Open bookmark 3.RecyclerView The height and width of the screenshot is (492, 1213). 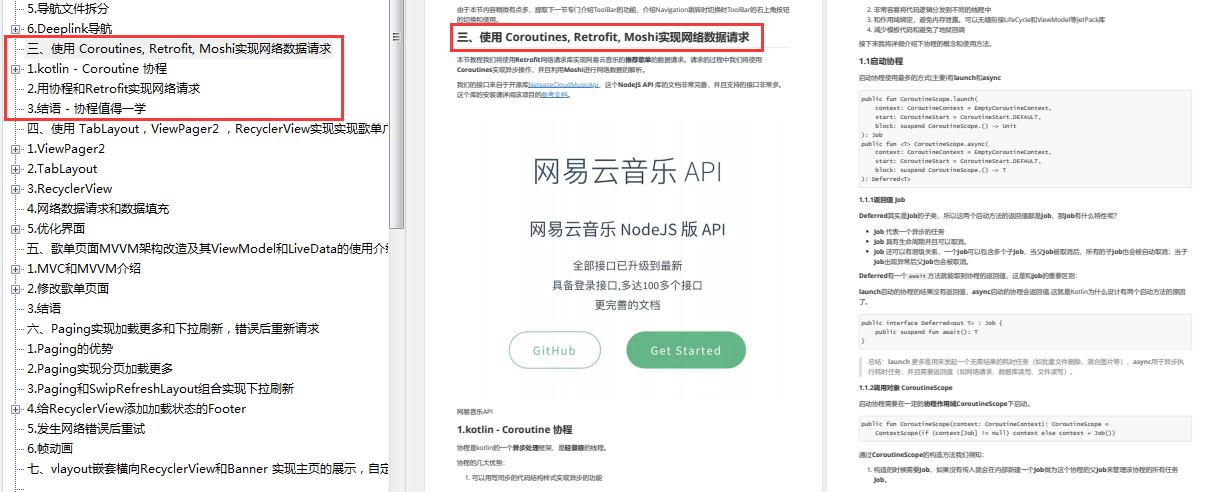69,189
